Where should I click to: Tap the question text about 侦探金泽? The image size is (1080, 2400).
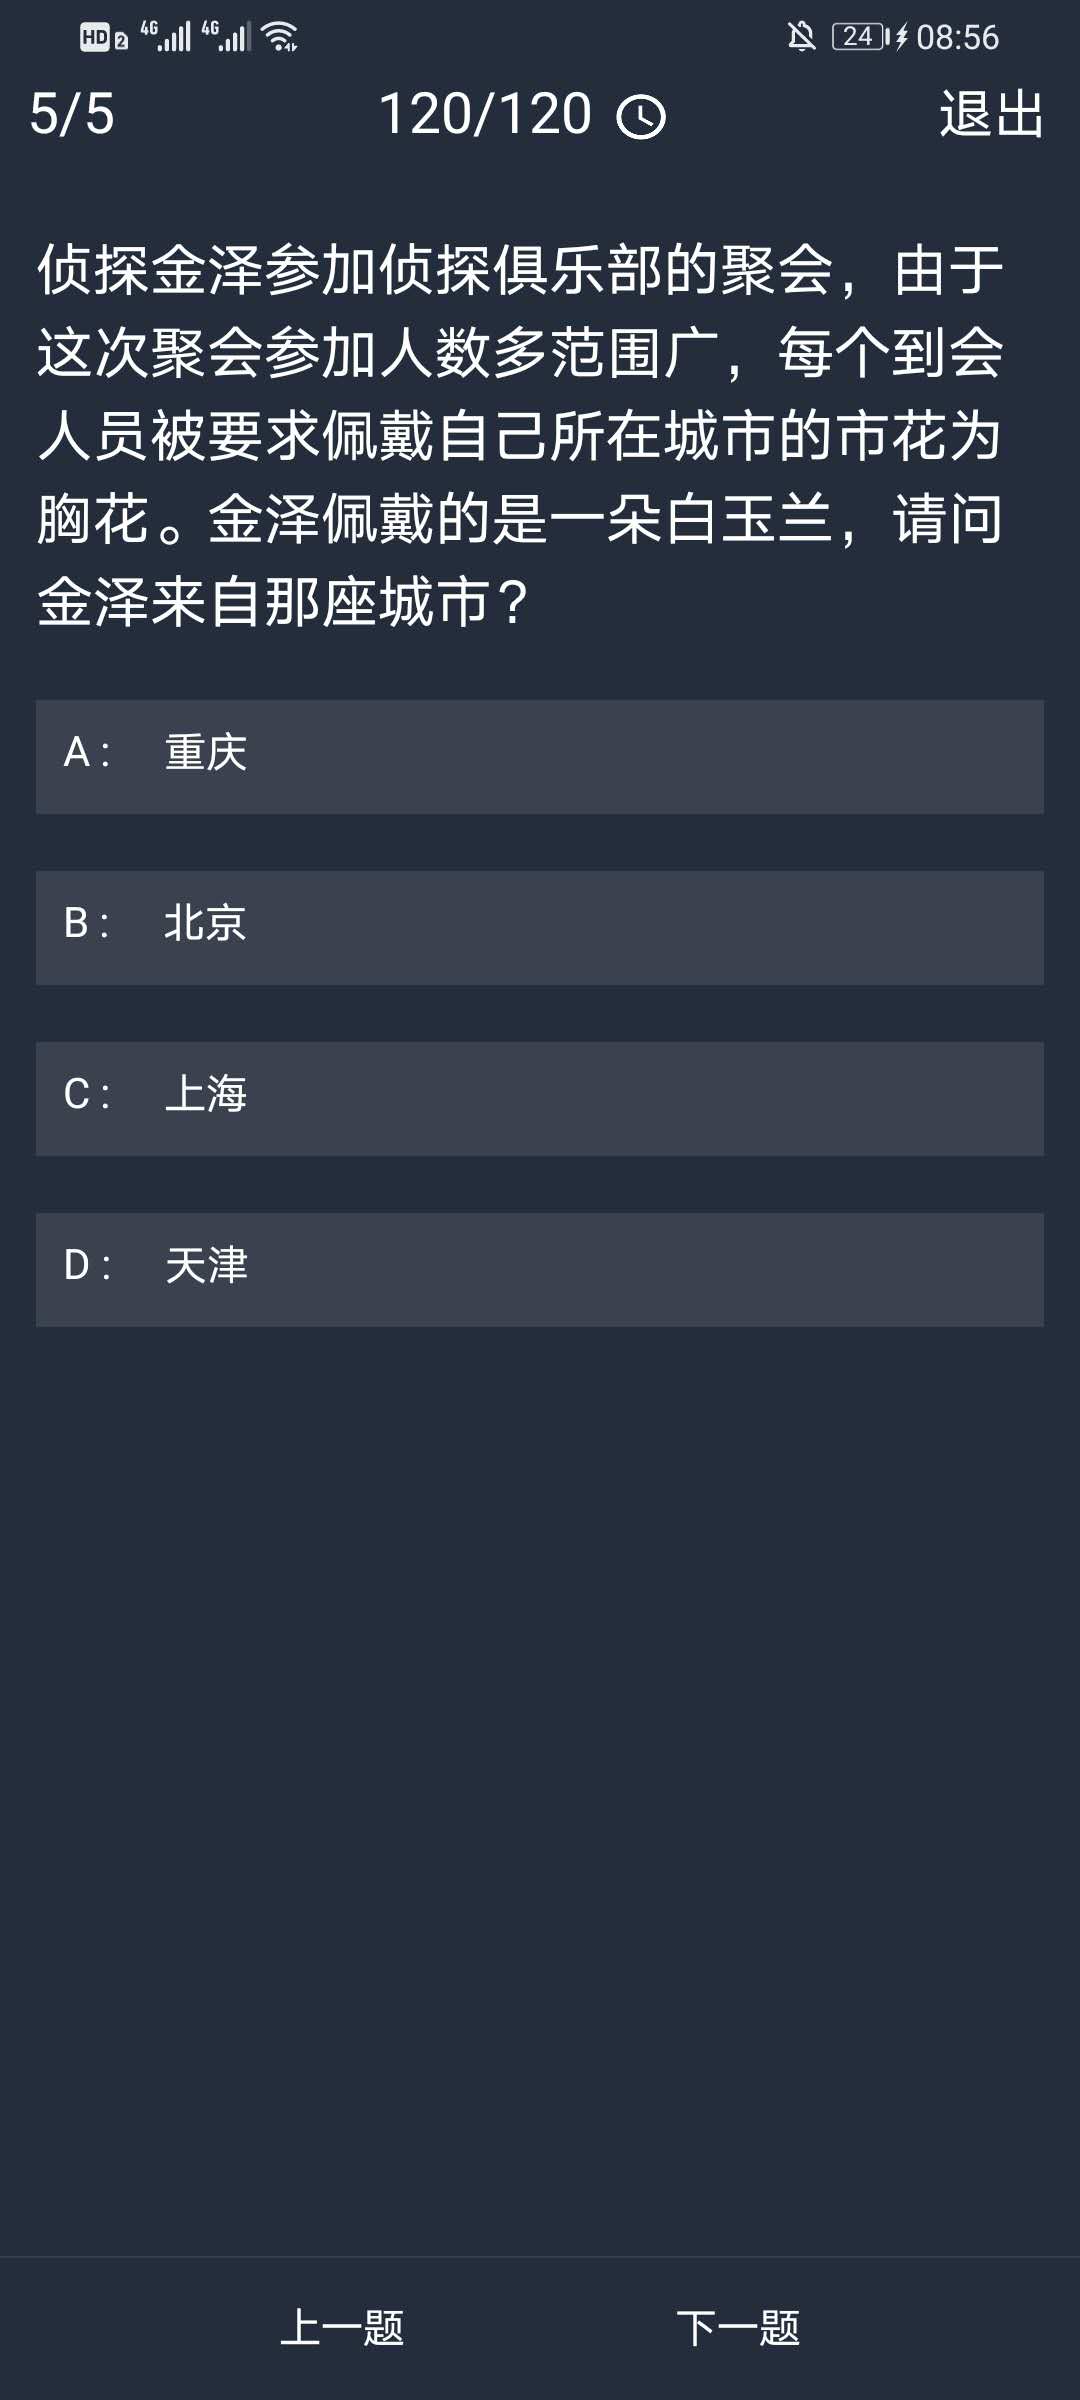point(520,436)
